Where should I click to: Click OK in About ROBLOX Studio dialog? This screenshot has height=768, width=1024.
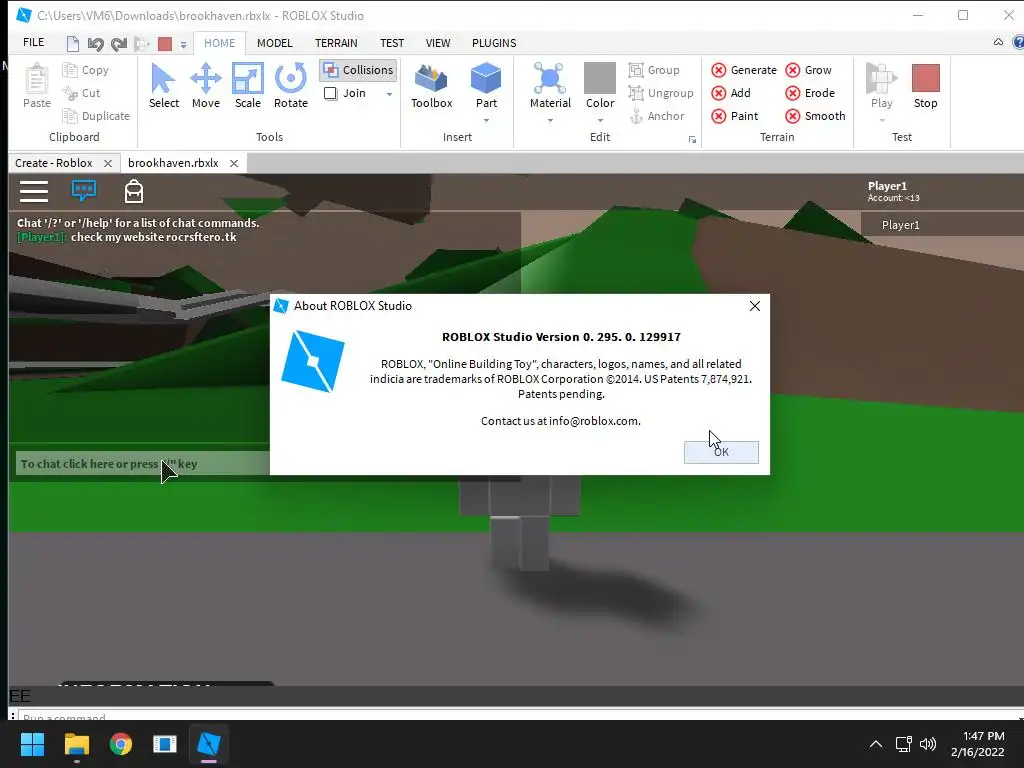(721, 452)
